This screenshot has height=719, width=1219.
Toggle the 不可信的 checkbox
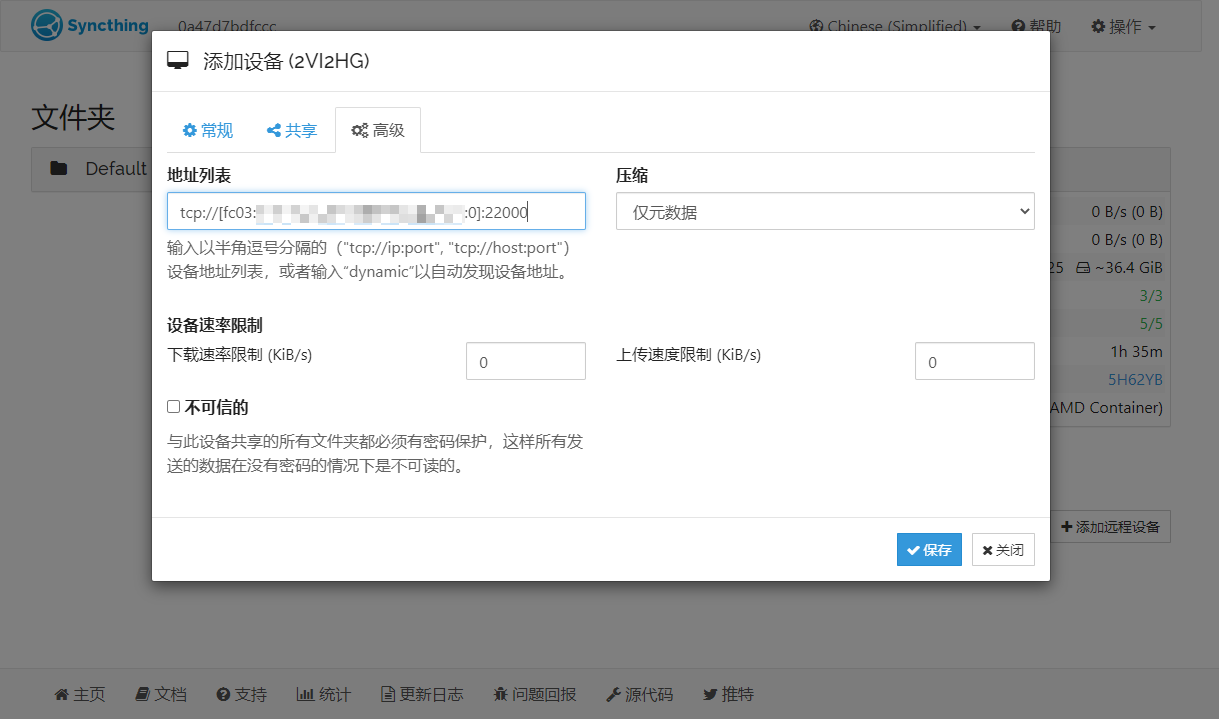[x=174, y=407]
